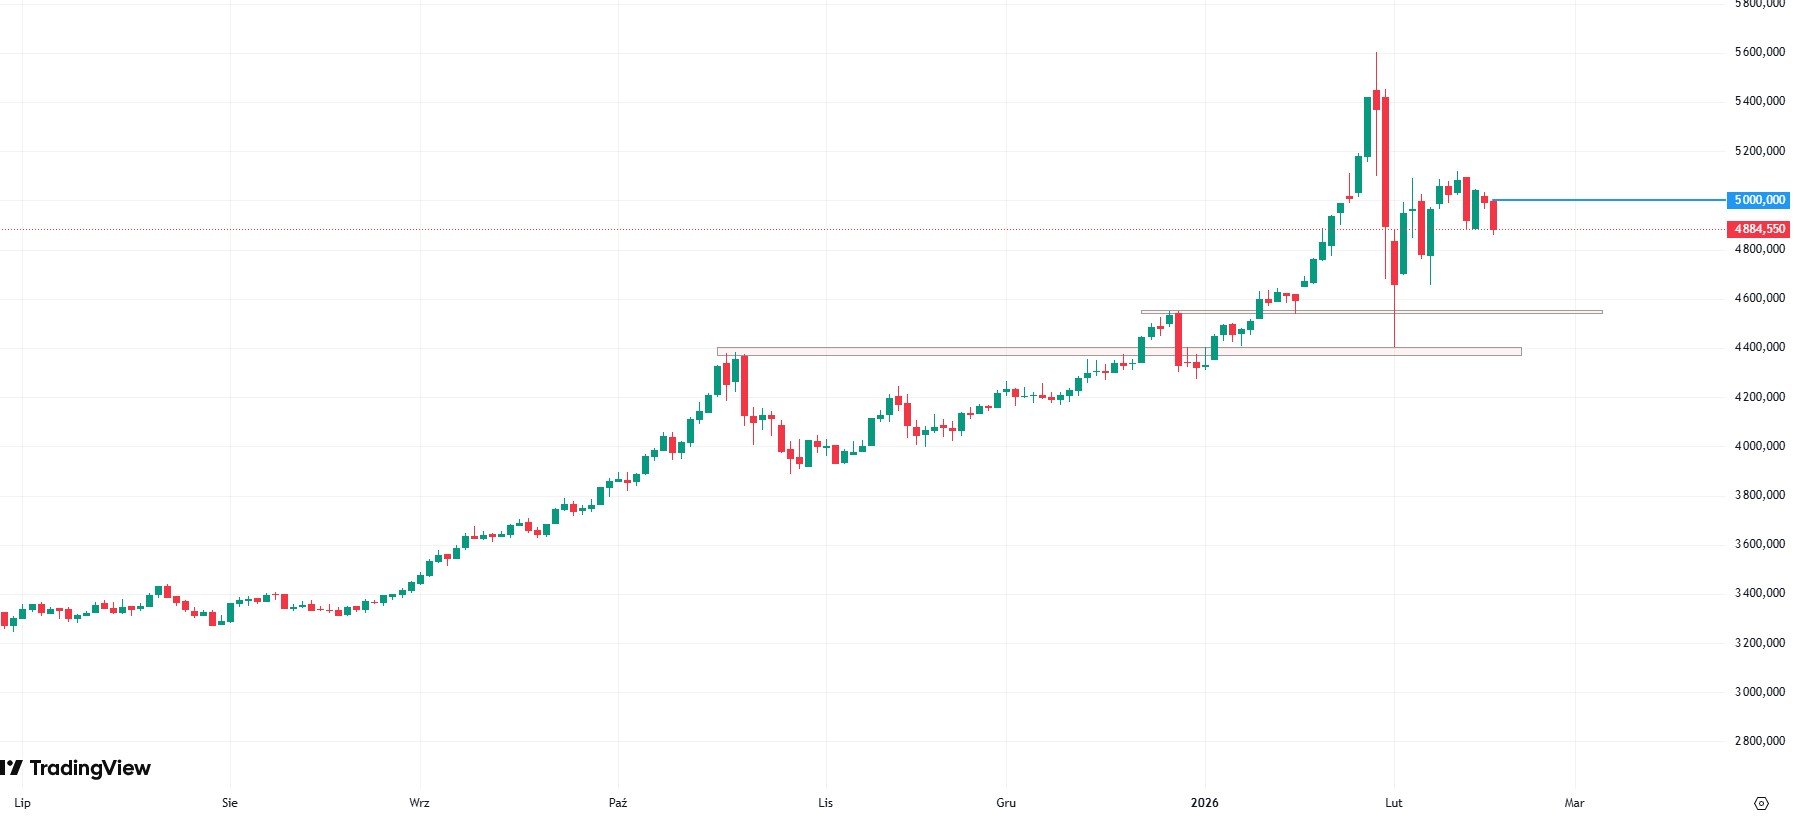Click the TradingView logo
The height and width of the screenshot is (816, 1795).
tap(76, 768)
